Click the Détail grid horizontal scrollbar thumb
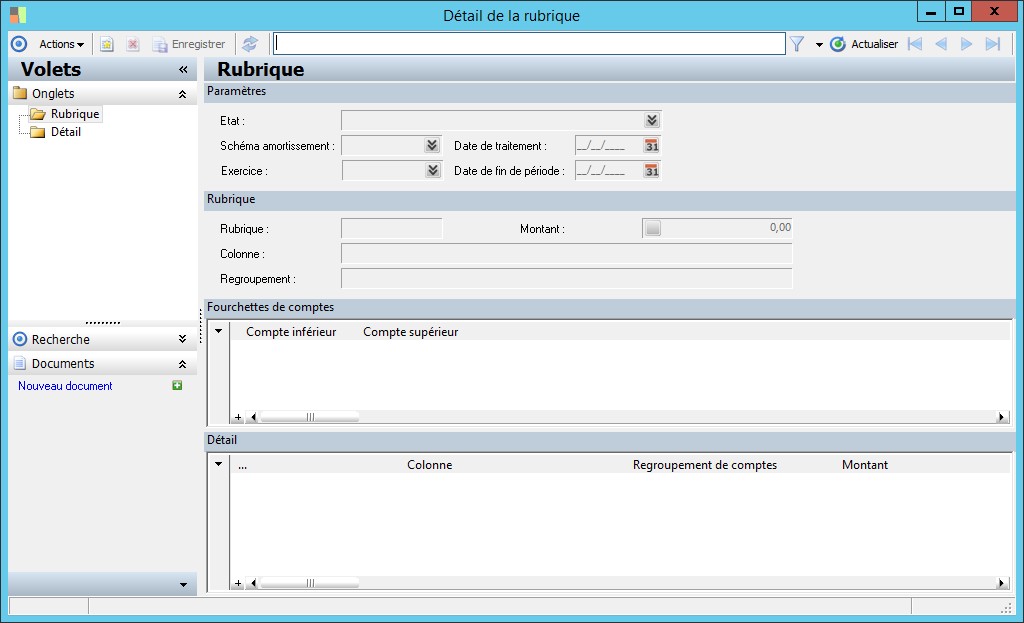1024x623 pixels. [x=310, y=583]
